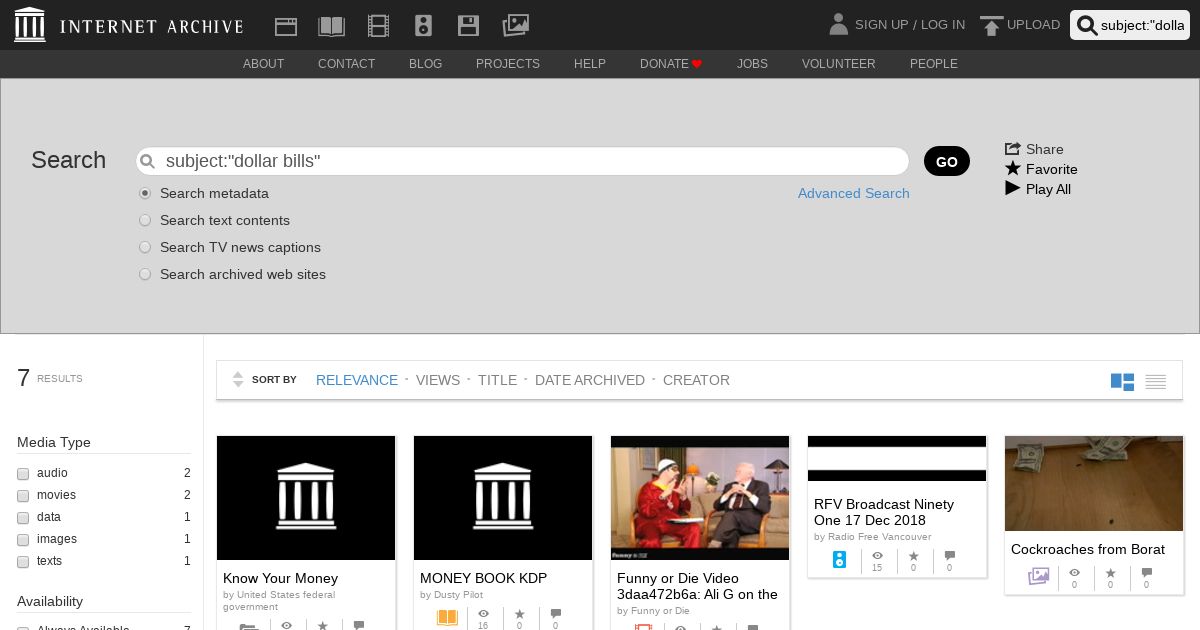Open the Audio speaker icon in top bar

coord(423,26)
